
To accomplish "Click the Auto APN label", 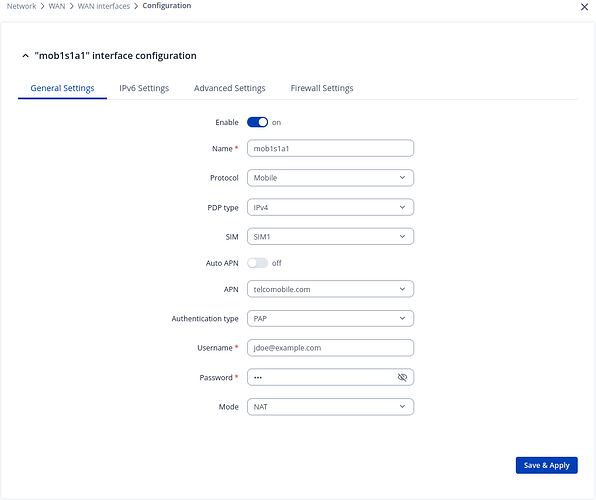I will (222, 263).
